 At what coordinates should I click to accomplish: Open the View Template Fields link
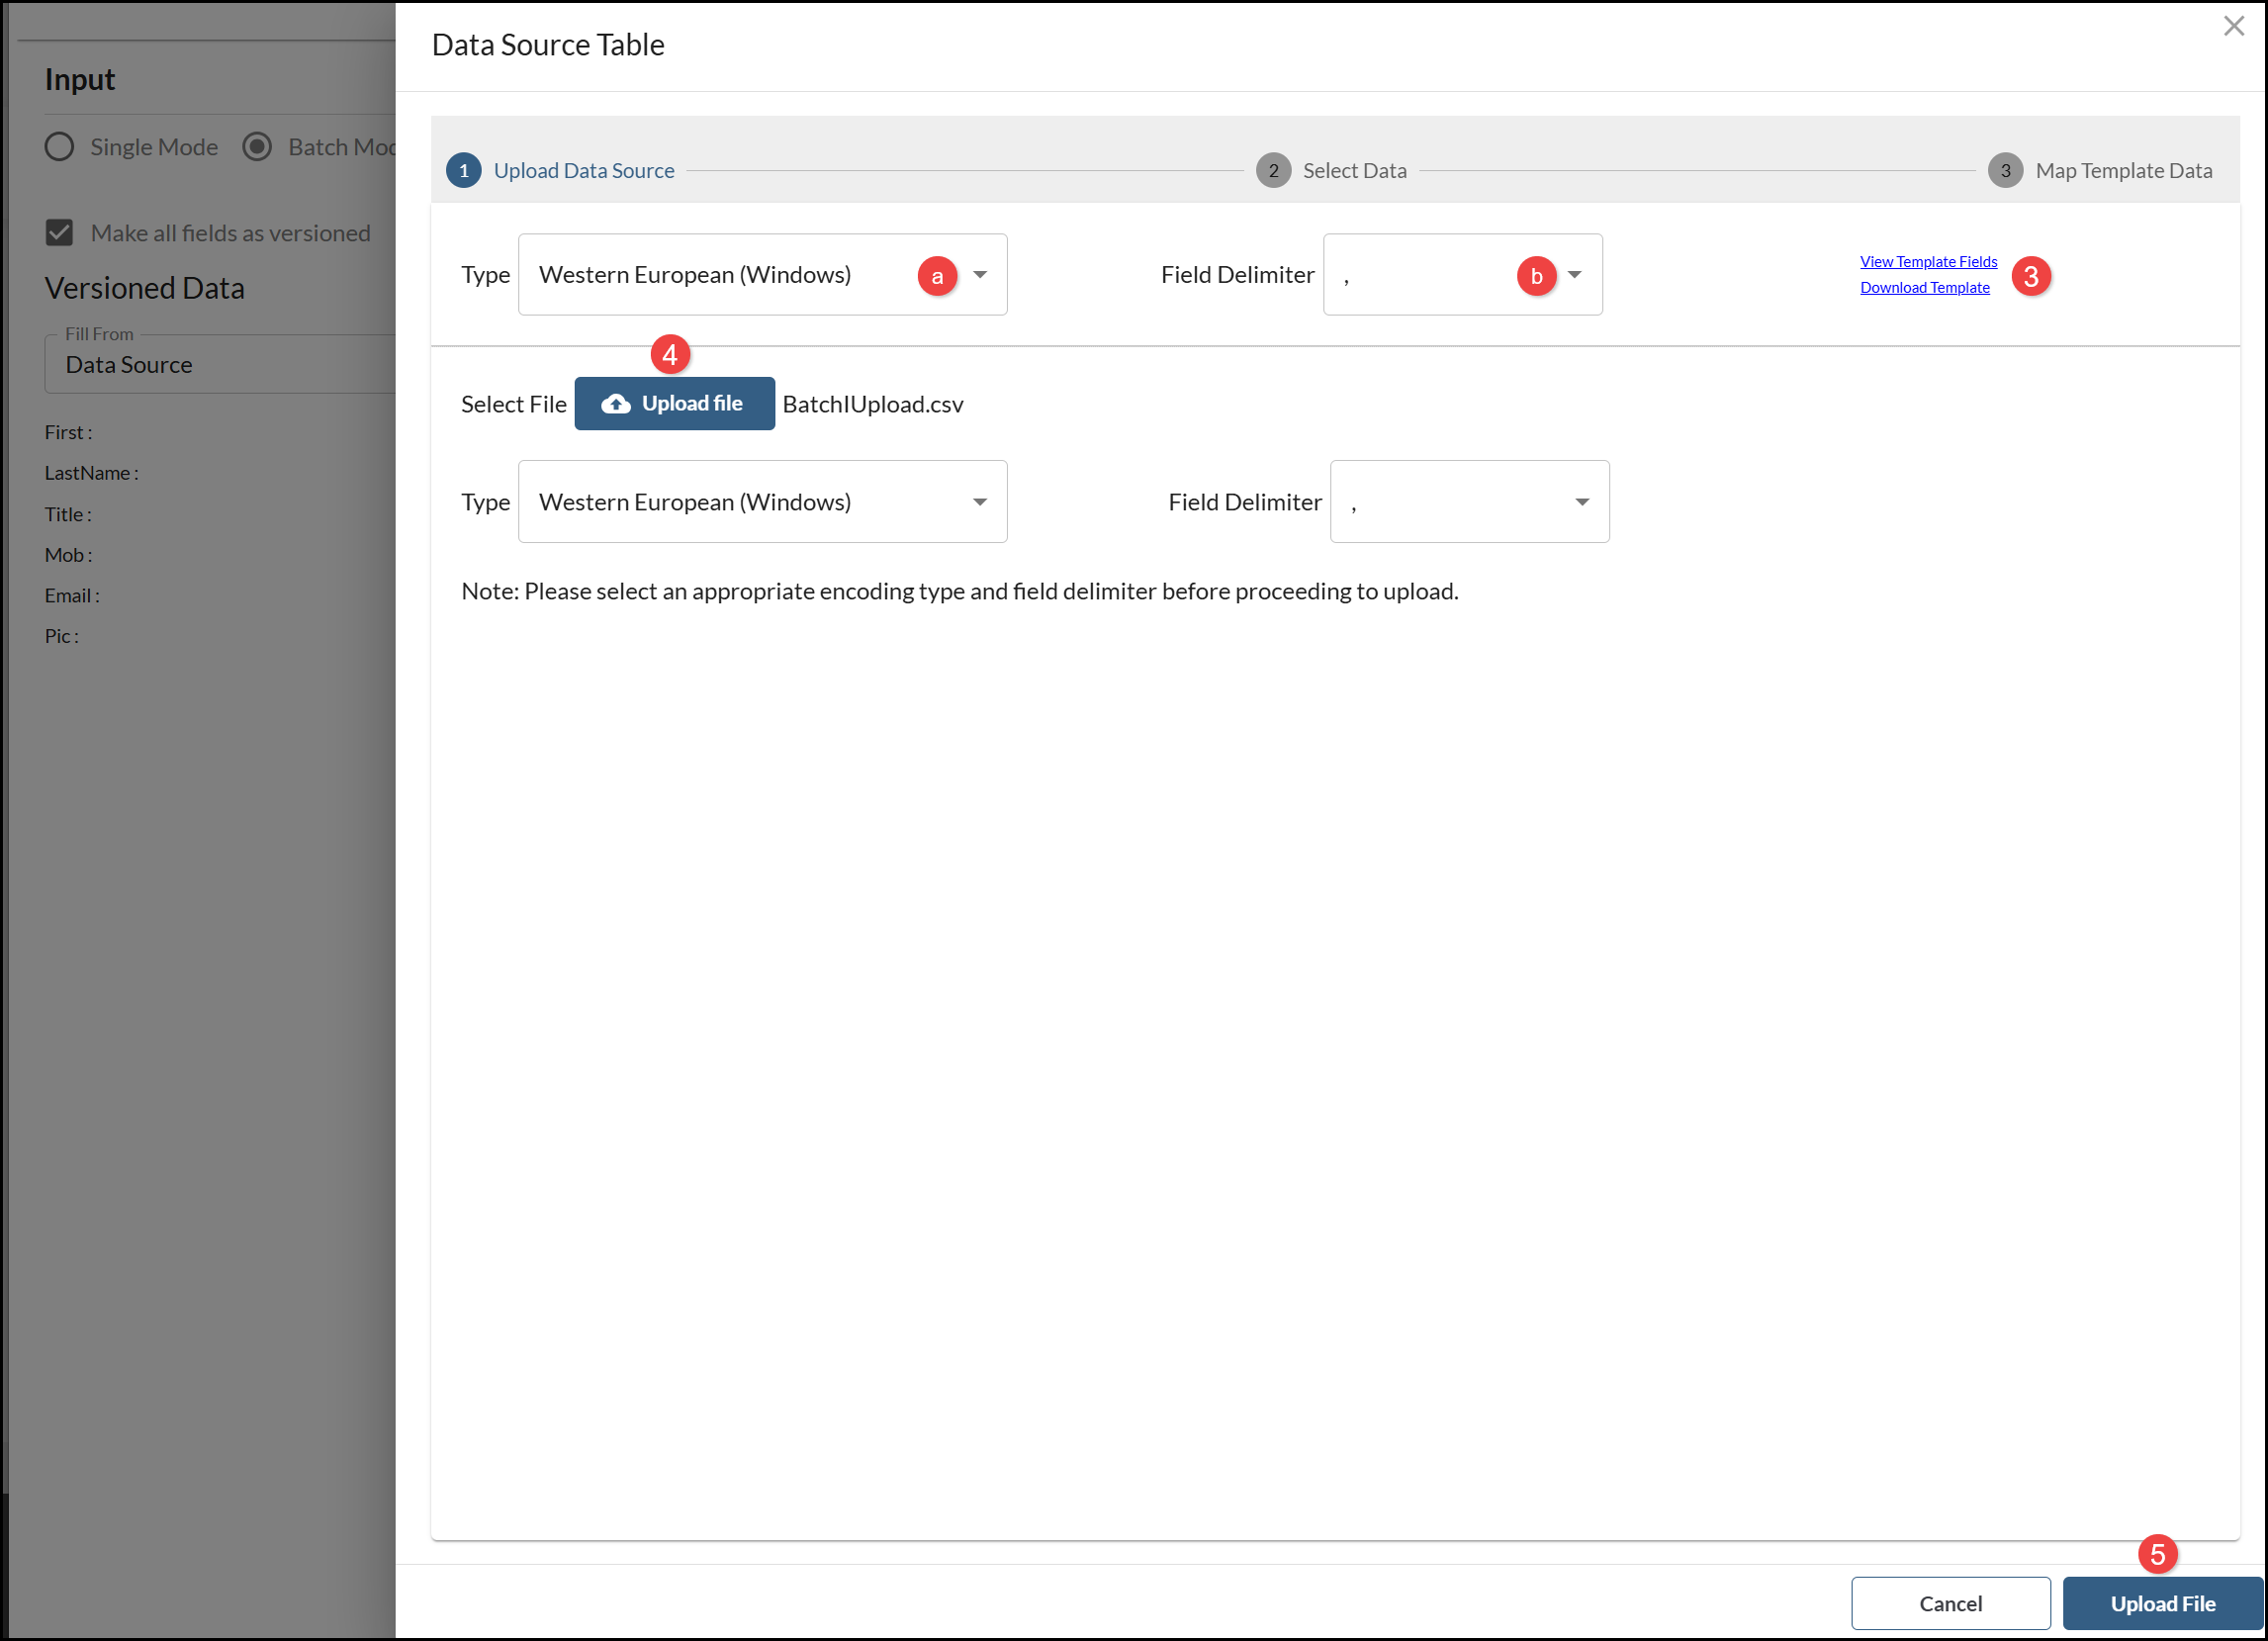[x=1927, y=262]
